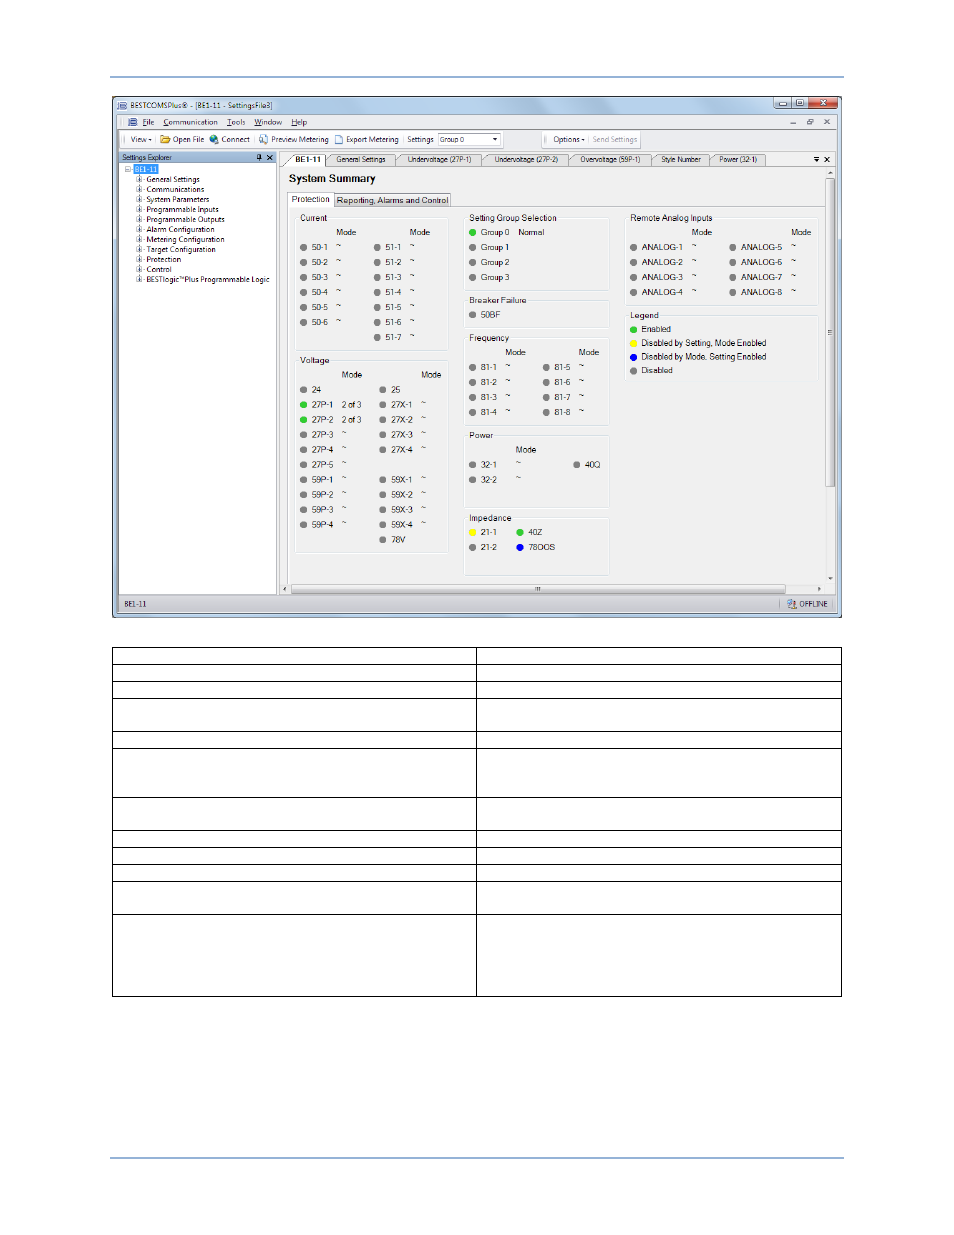Switch to the Undervoltage (27P-1) tab
954x1235 pixels.
(440, 159)
